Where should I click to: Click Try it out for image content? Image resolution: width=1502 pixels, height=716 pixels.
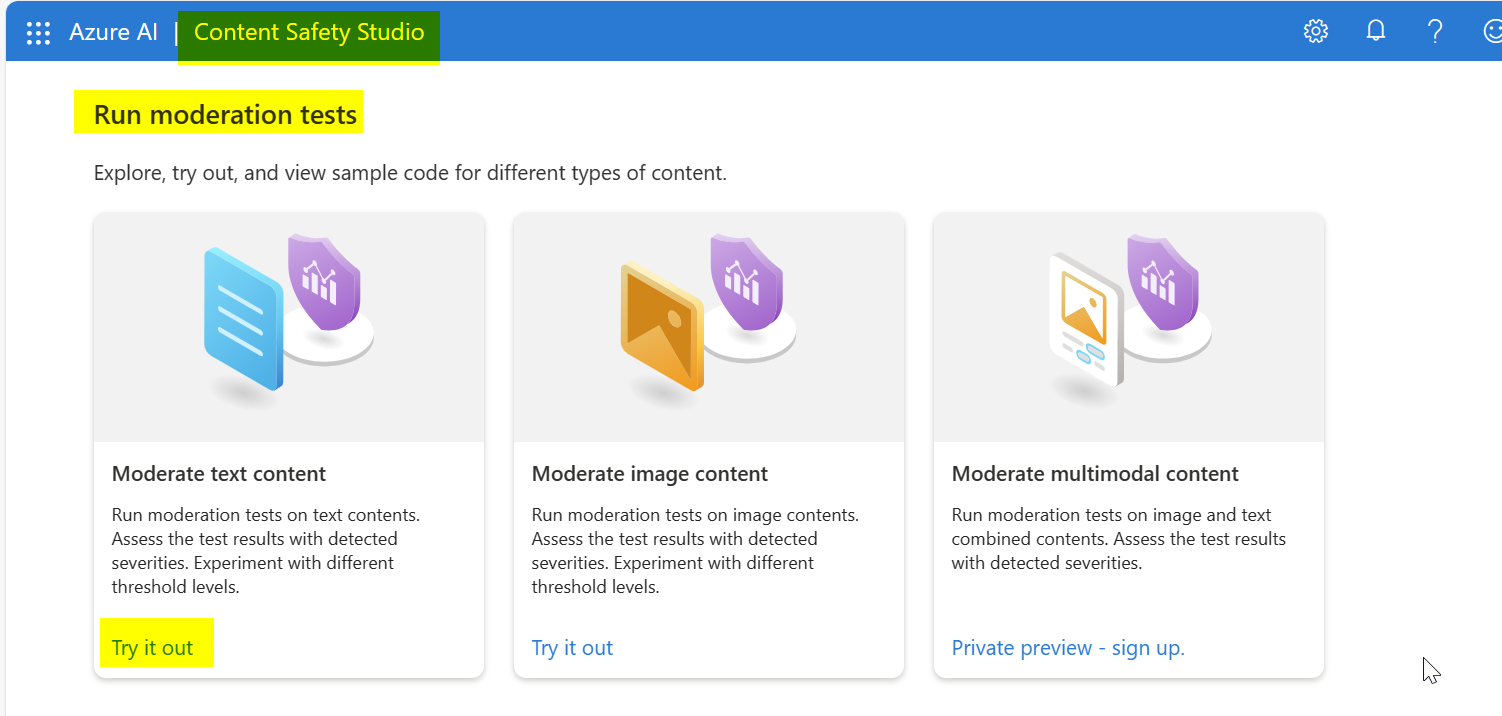click(x=572, y=648)
